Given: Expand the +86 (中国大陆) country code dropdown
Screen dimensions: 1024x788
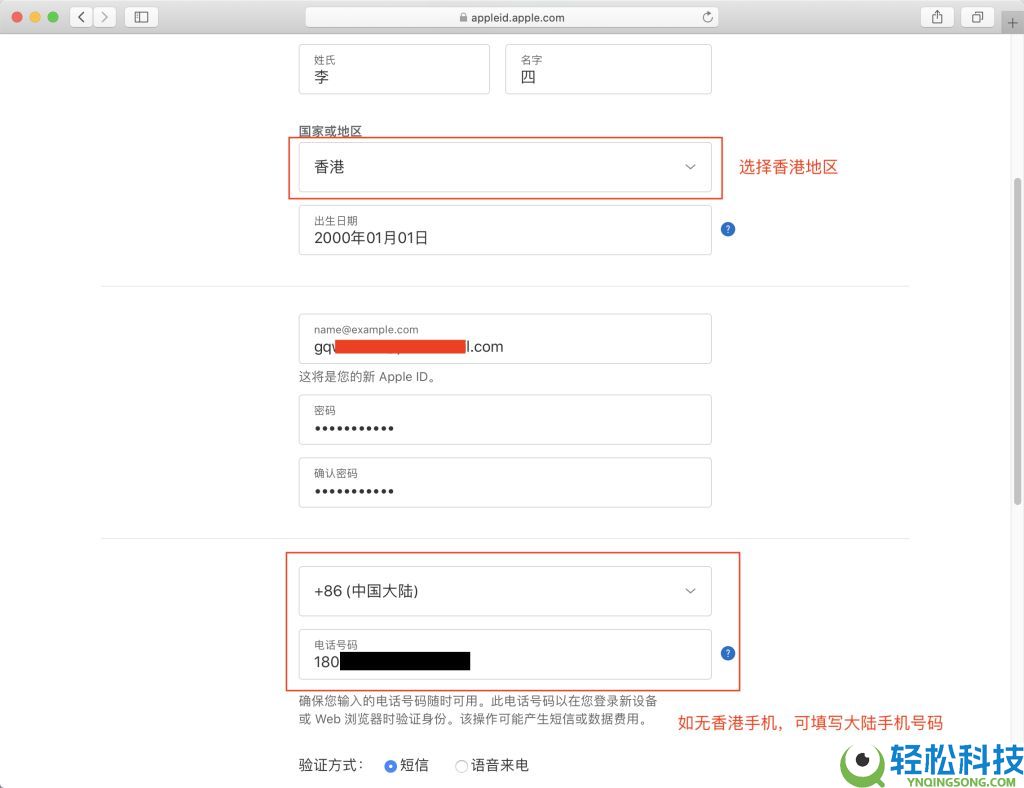Looking at the screenshot, I should pos(505,591).
